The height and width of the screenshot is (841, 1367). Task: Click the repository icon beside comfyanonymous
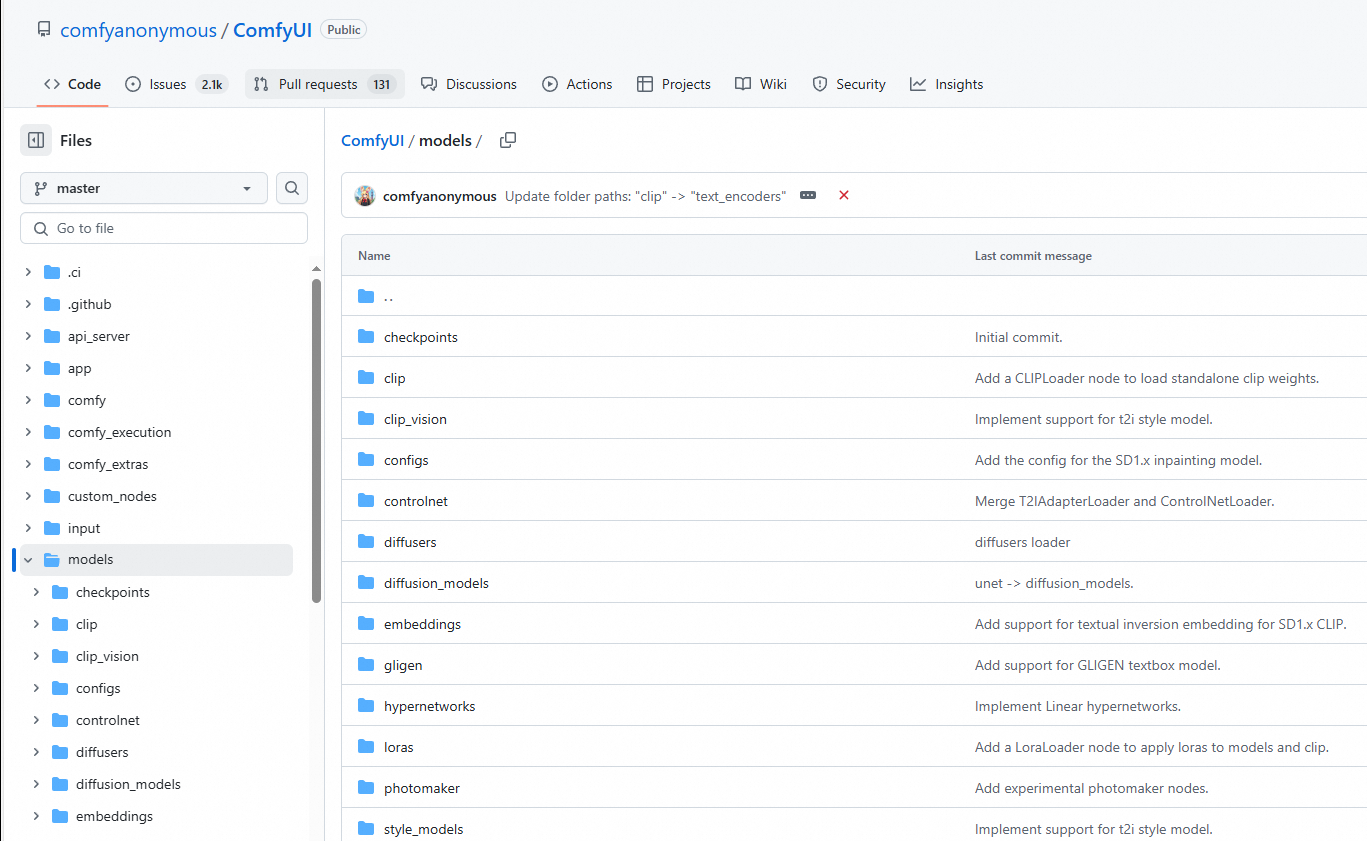[43, 30]
